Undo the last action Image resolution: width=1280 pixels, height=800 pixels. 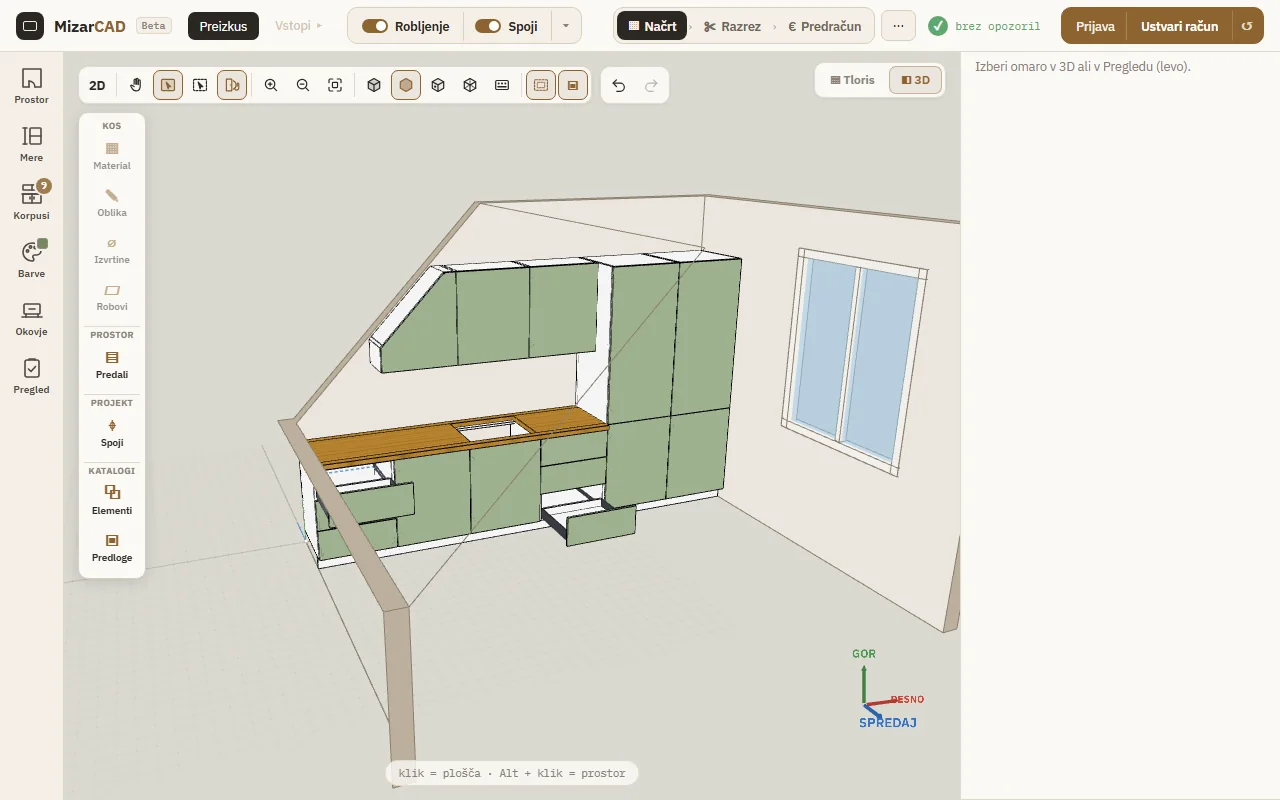(619, 85)
